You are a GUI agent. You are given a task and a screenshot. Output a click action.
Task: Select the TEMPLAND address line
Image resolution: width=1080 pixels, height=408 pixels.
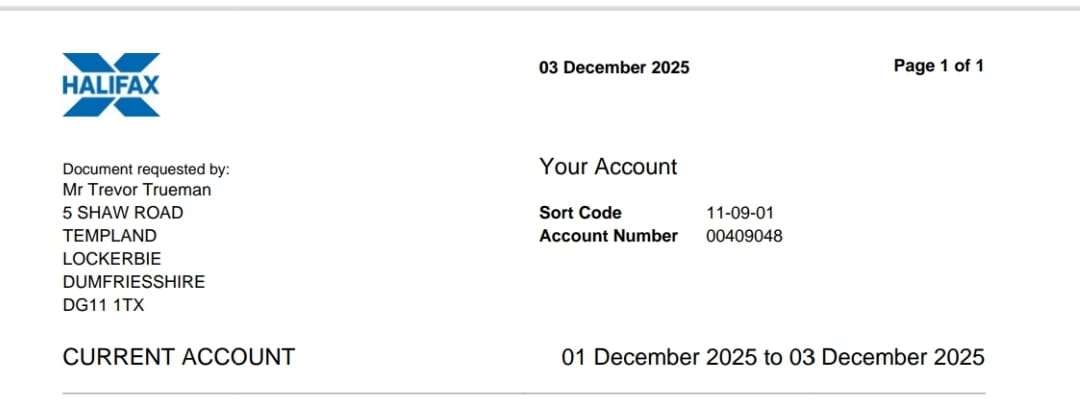(110, 236)
